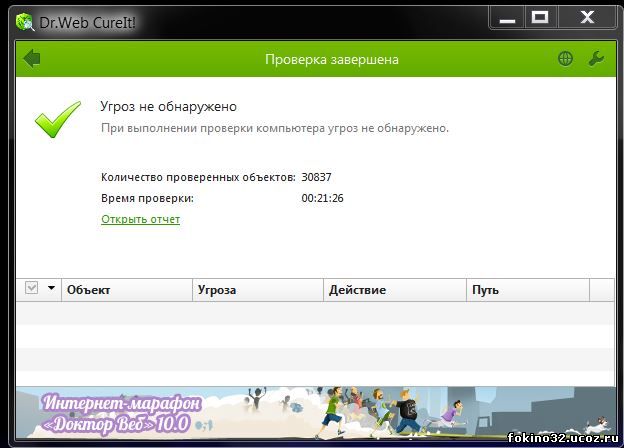
Task: Open the report via Открыть отчет
Action: pyautogui.click(x=140, y=219)
